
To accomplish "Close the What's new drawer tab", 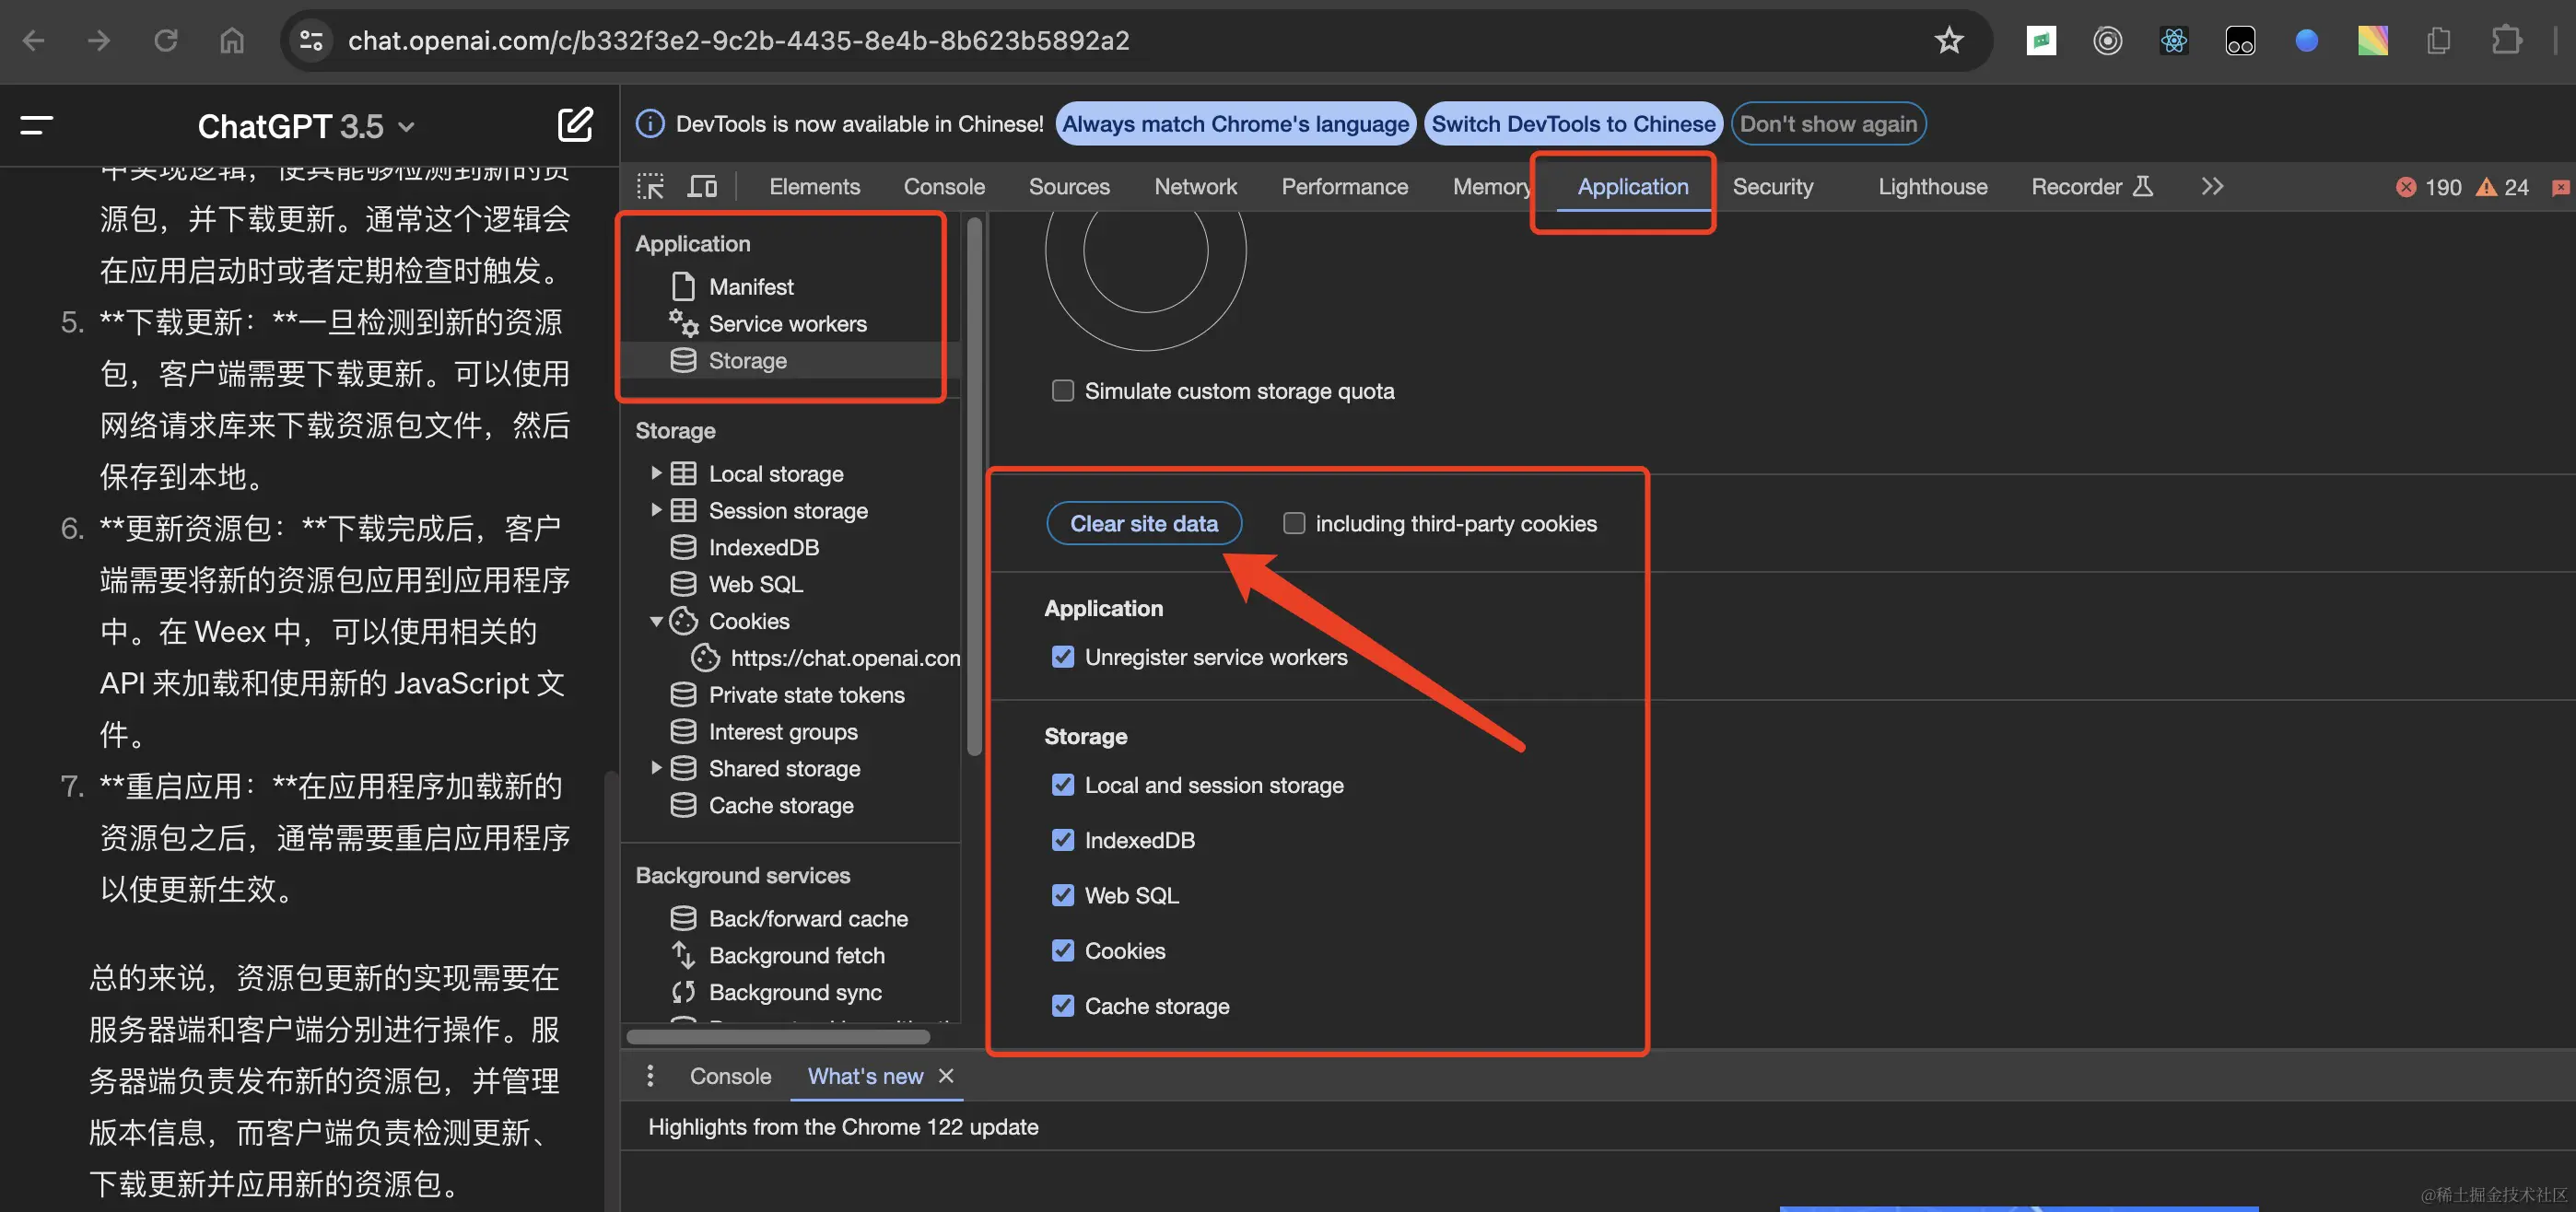I will tap(946, 1075).
